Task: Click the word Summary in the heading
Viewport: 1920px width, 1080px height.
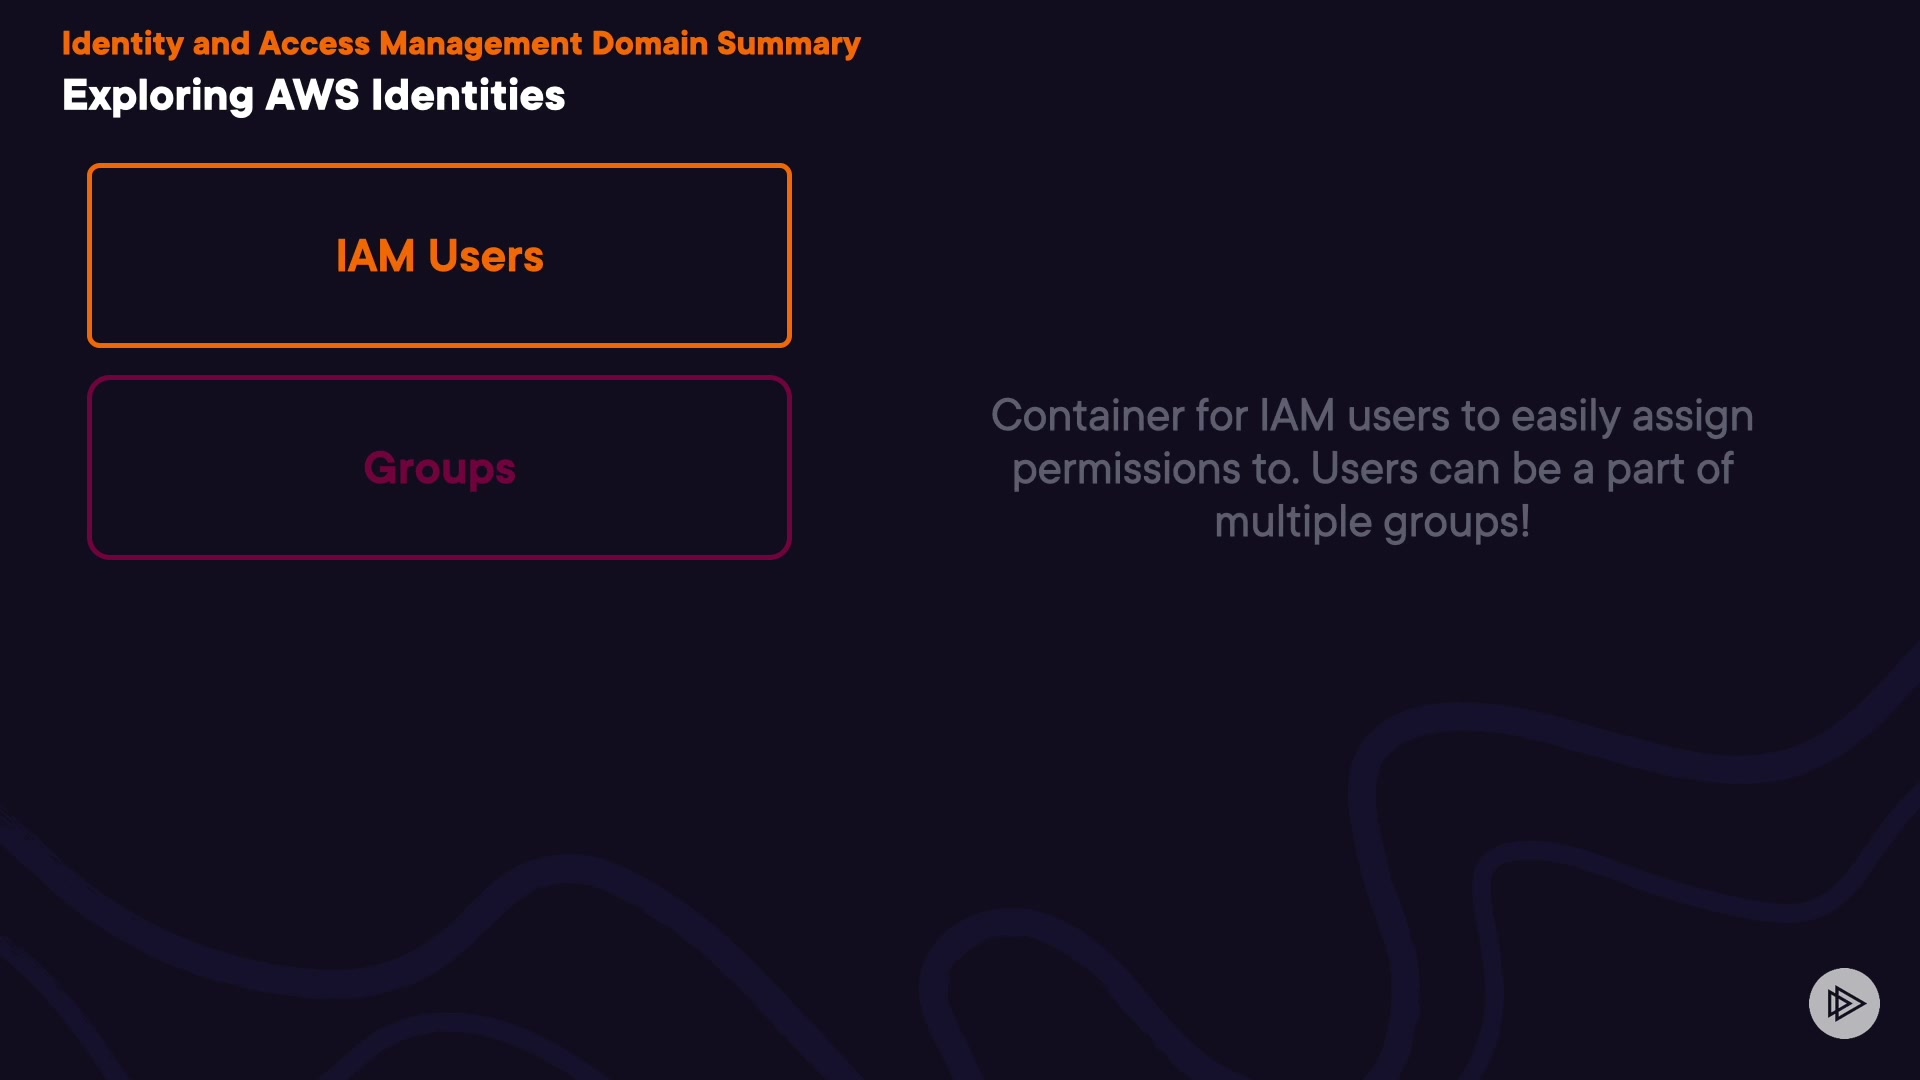Action: [788, 44]
